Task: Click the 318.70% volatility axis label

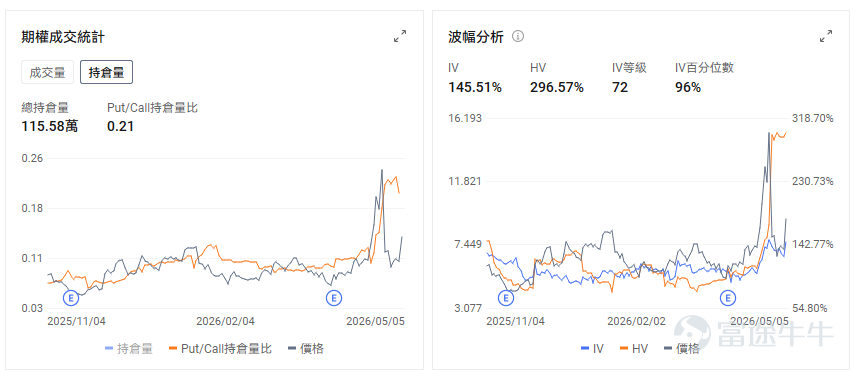Action: pyautogui.click(x=814, y=118)
